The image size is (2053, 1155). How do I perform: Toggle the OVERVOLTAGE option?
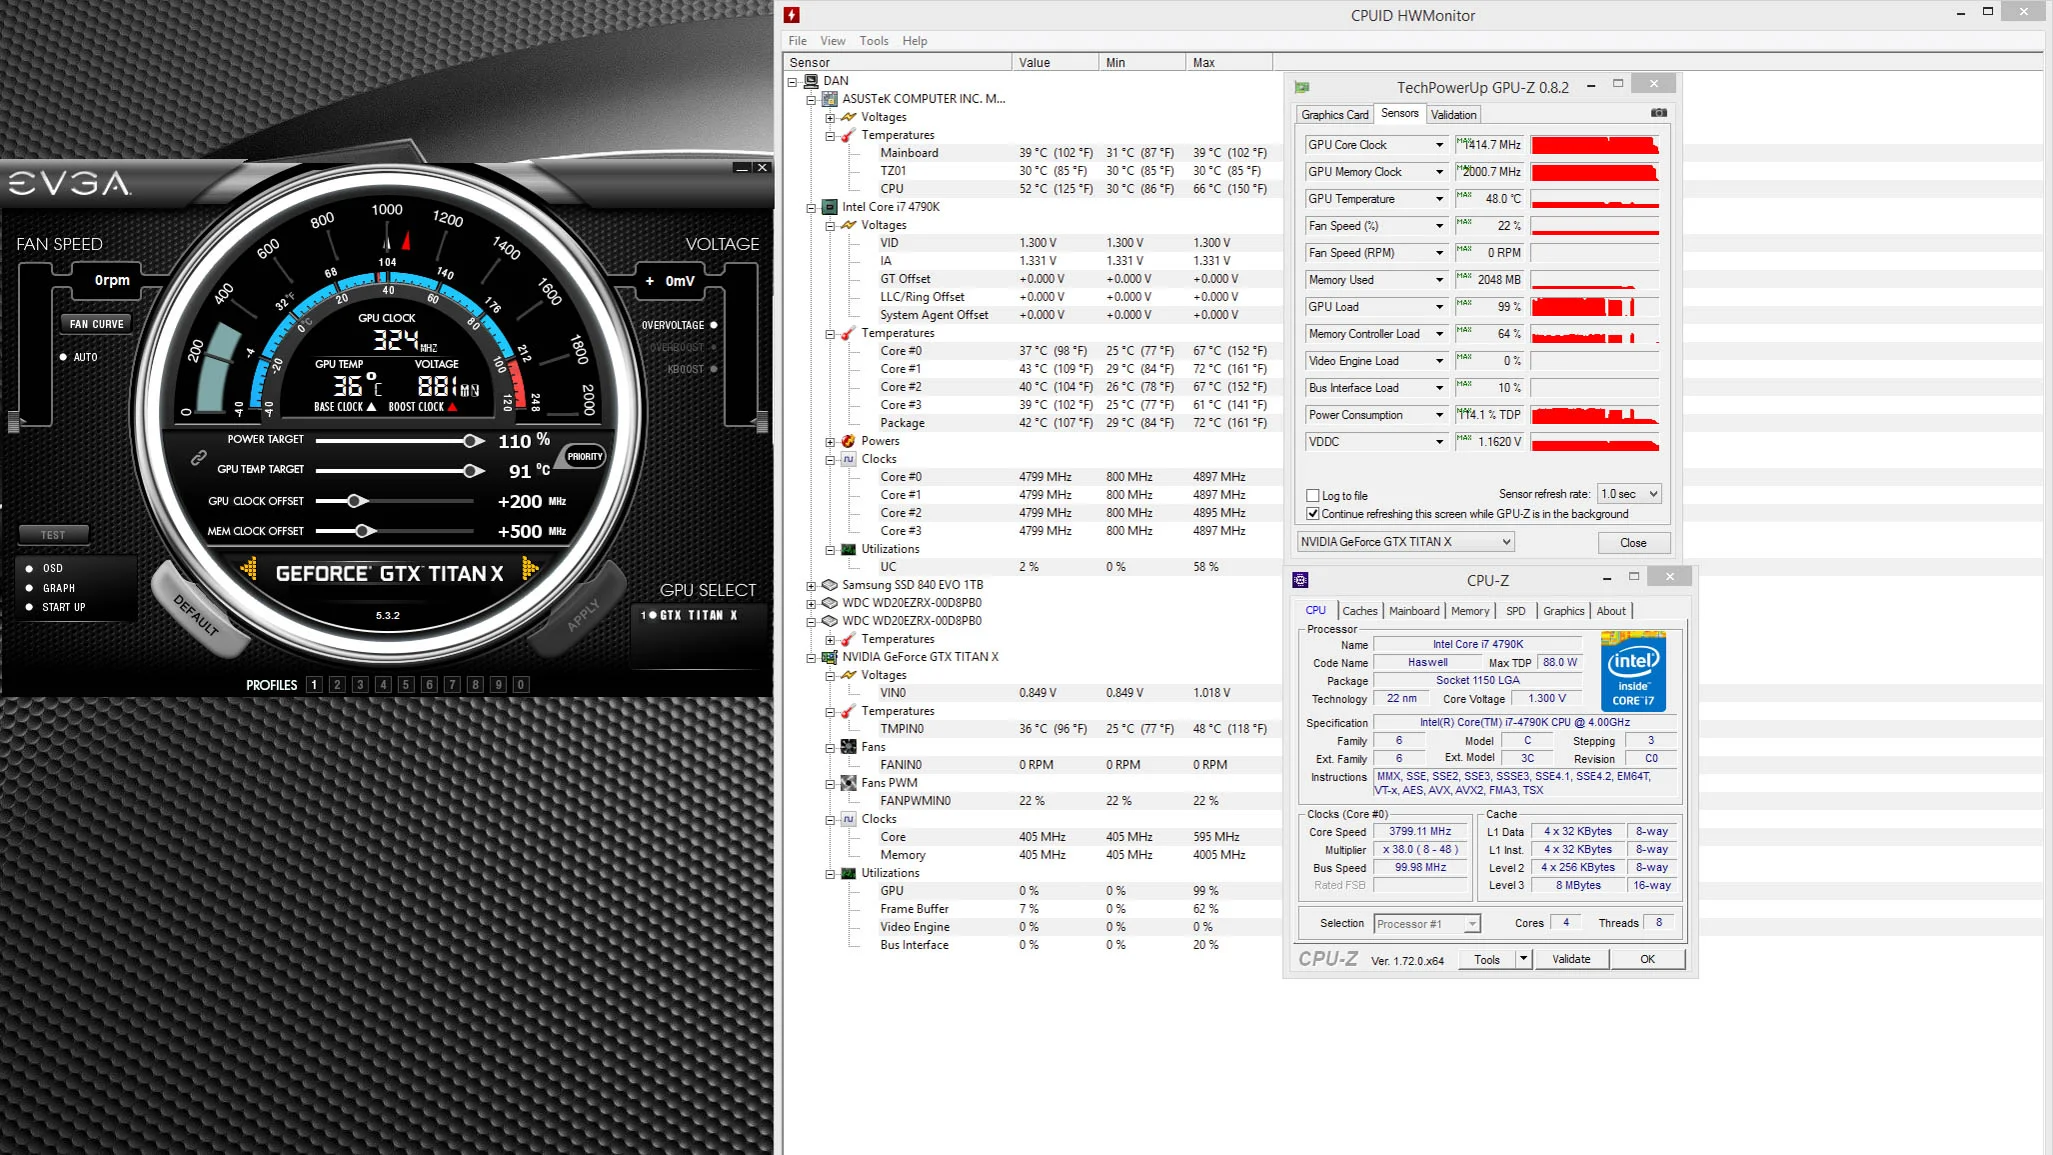click(713, 325)
